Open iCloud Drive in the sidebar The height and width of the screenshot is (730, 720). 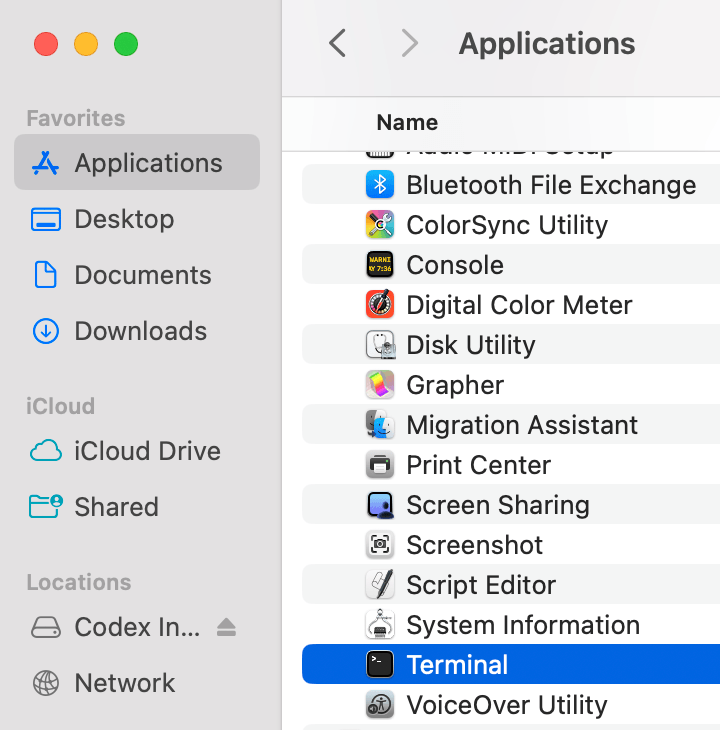click(137, 451)
